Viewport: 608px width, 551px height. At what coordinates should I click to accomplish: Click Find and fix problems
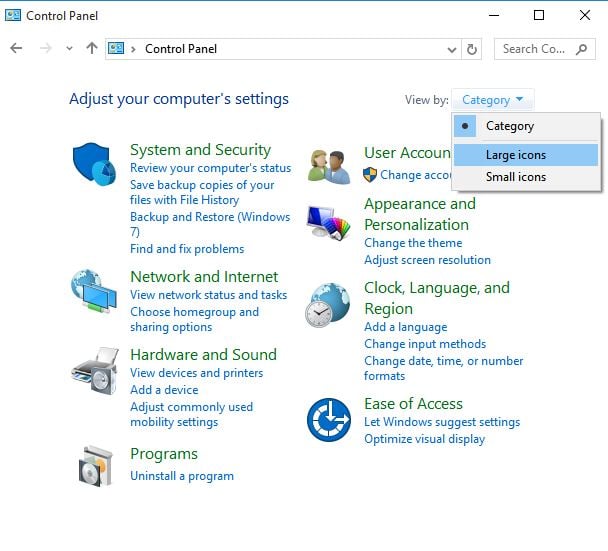coord(187,249)
